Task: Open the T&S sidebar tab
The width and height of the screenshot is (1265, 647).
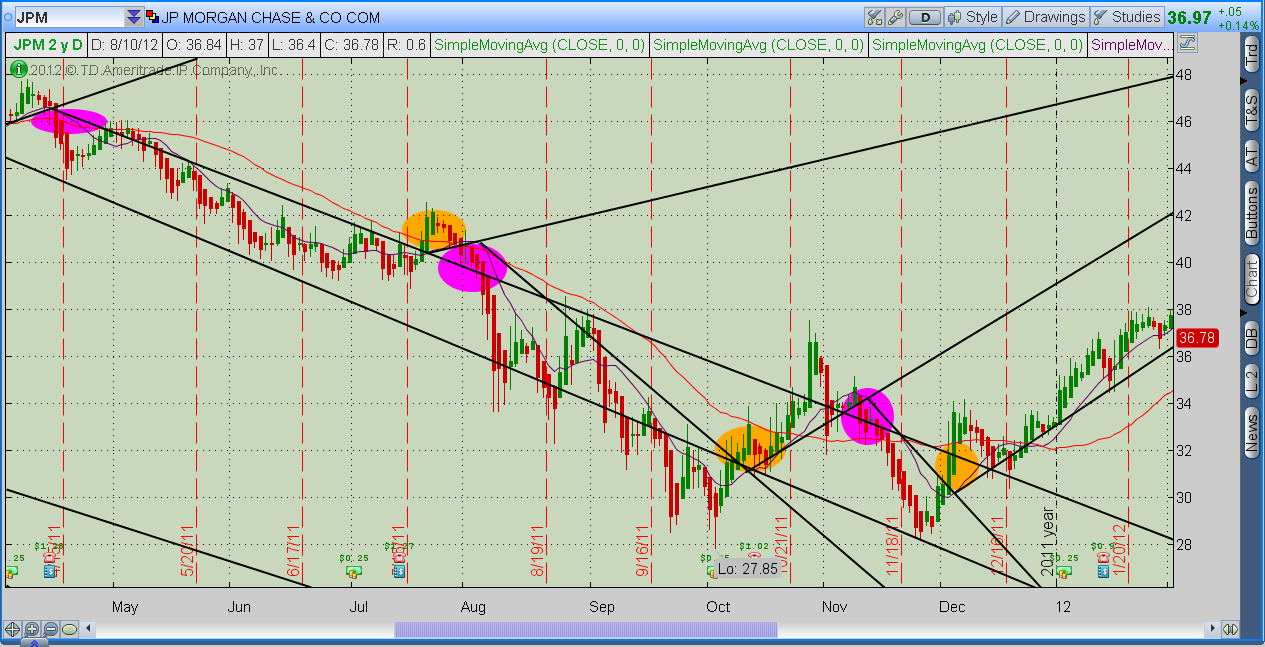Action: click(1251, 110)
